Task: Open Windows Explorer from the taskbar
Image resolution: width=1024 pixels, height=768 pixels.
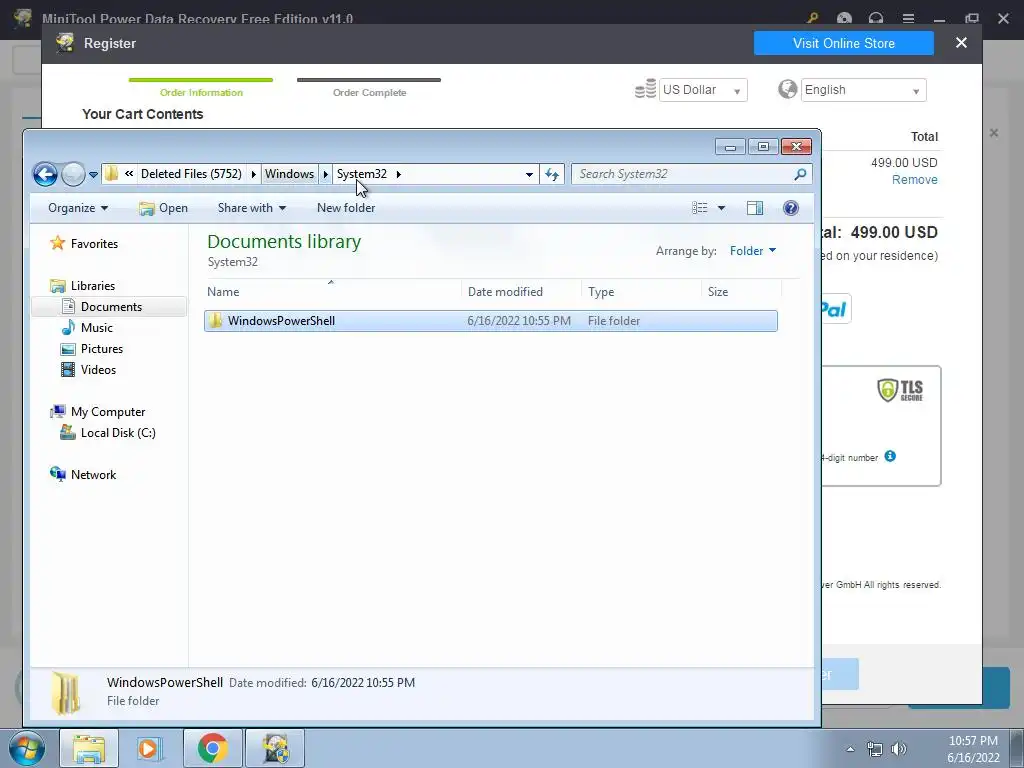Action: click(x=89, y=748)
